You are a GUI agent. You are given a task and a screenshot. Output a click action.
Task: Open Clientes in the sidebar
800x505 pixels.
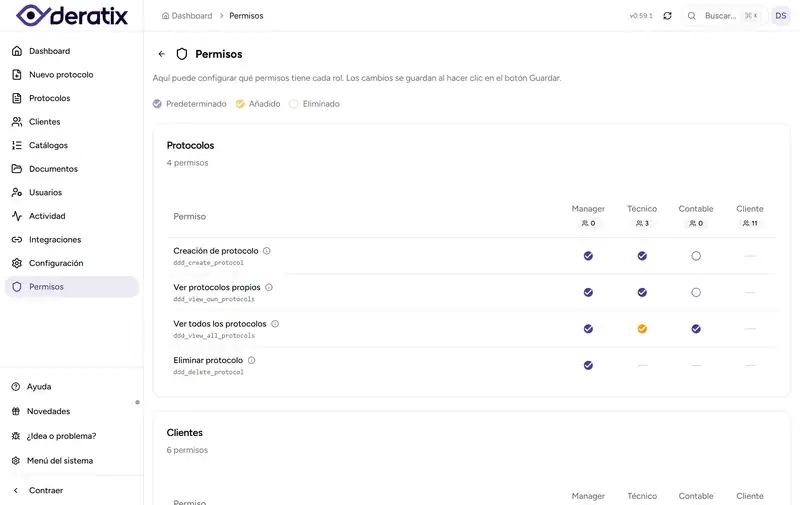[72, 122]
